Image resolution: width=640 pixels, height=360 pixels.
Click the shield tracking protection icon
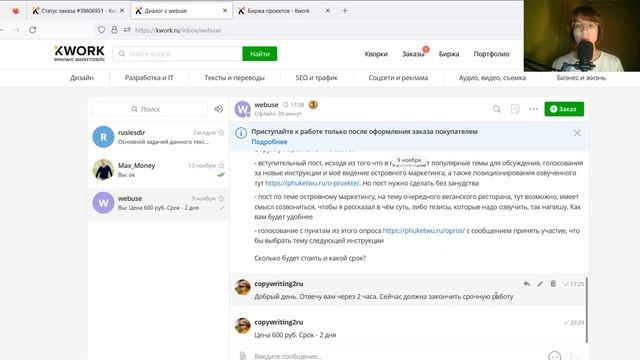click(101, 30)
